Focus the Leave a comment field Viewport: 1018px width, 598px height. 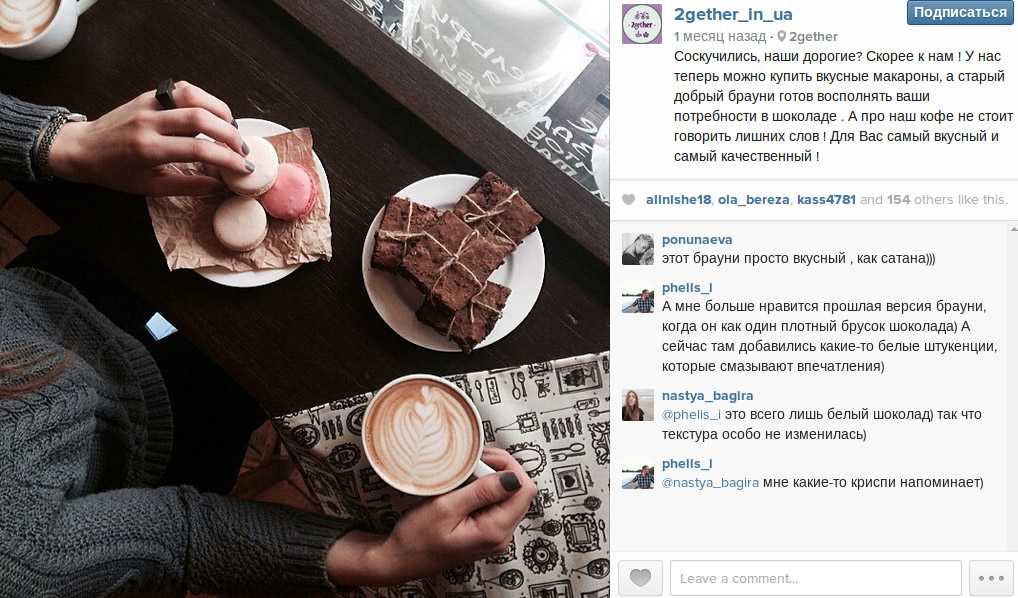815,578
